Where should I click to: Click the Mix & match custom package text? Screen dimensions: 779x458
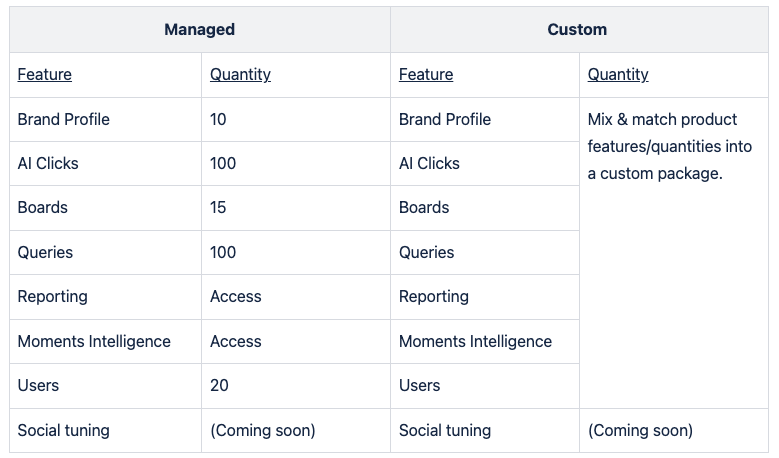pyautogui.click(x=670, y=146)
